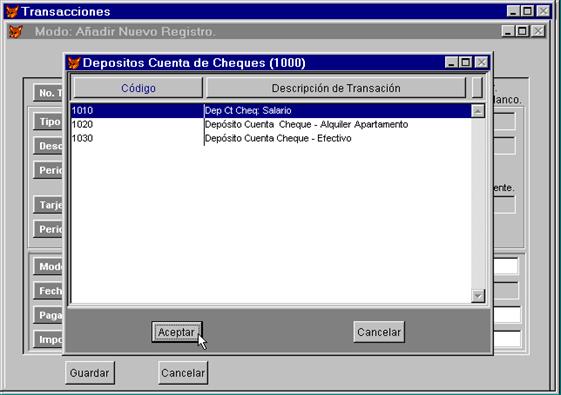
Task: Sort by the Código column header
Action: [138, 88]
